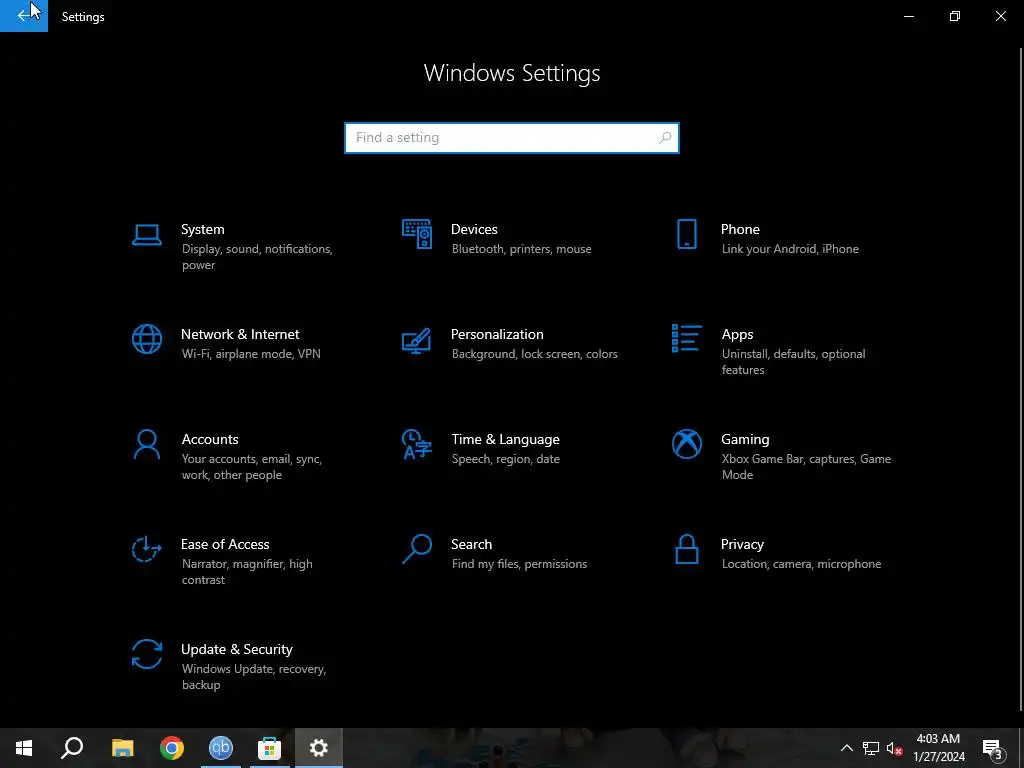Viewport: 1024px width, 768px height.
Task: Open the notification Action Center
Action: click(993, 748)
